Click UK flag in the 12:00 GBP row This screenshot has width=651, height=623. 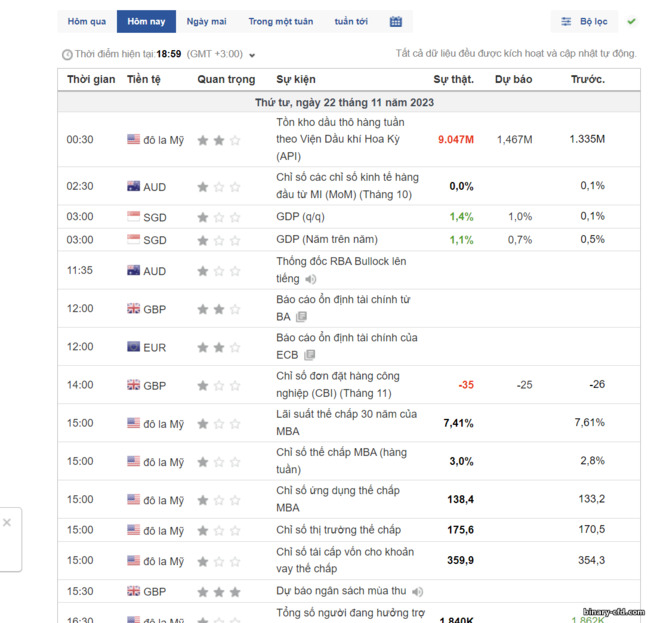coord(133,308)
